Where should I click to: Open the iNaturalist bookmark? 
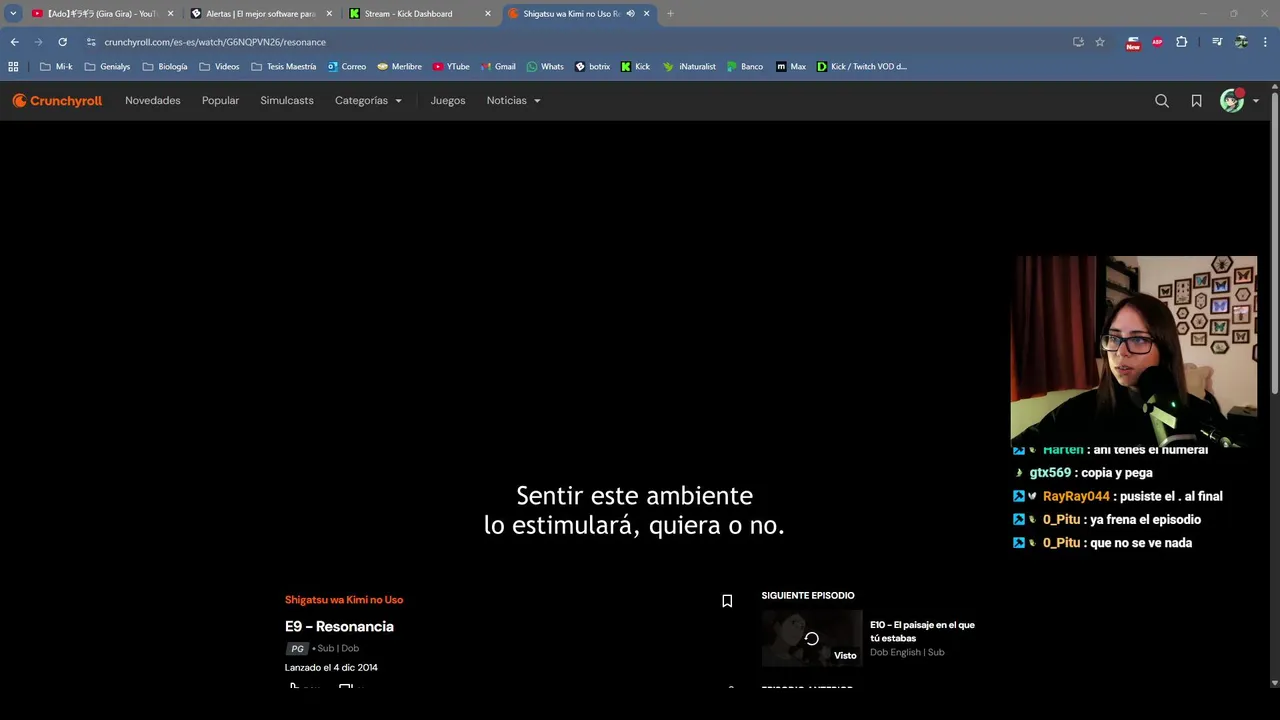(689, 67)
